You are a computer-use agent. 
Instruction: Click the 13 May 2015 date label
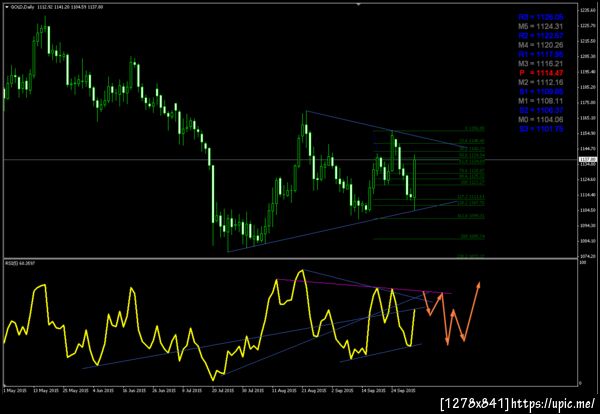46,391
